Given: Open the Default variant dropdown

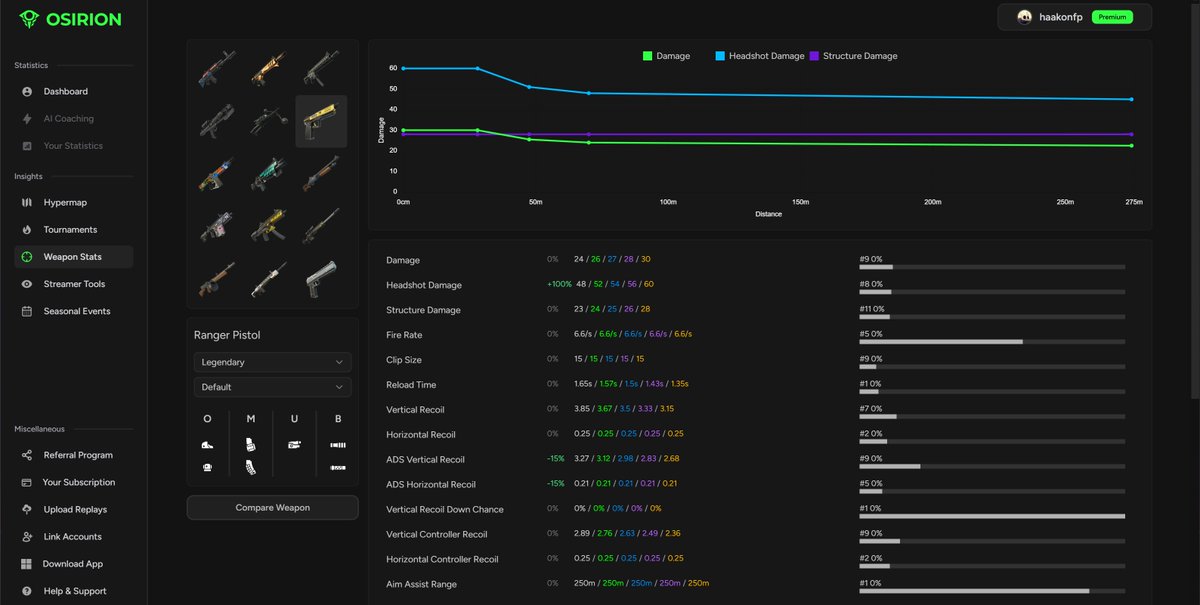Looking at the screenshot, I should (x=273, y=387).
